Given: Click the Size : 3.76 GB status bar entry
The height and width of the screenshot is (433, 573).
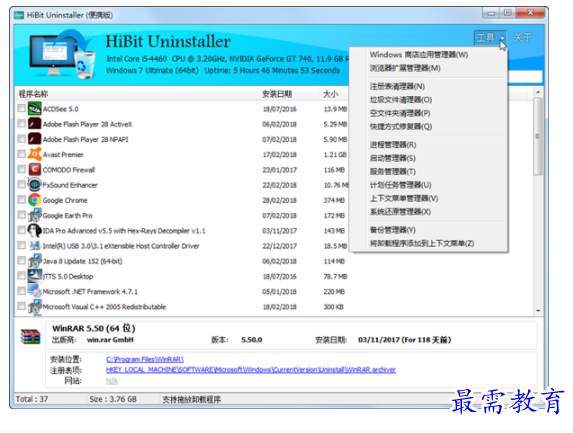Looking at the screenshot, I should coord(113,399).
